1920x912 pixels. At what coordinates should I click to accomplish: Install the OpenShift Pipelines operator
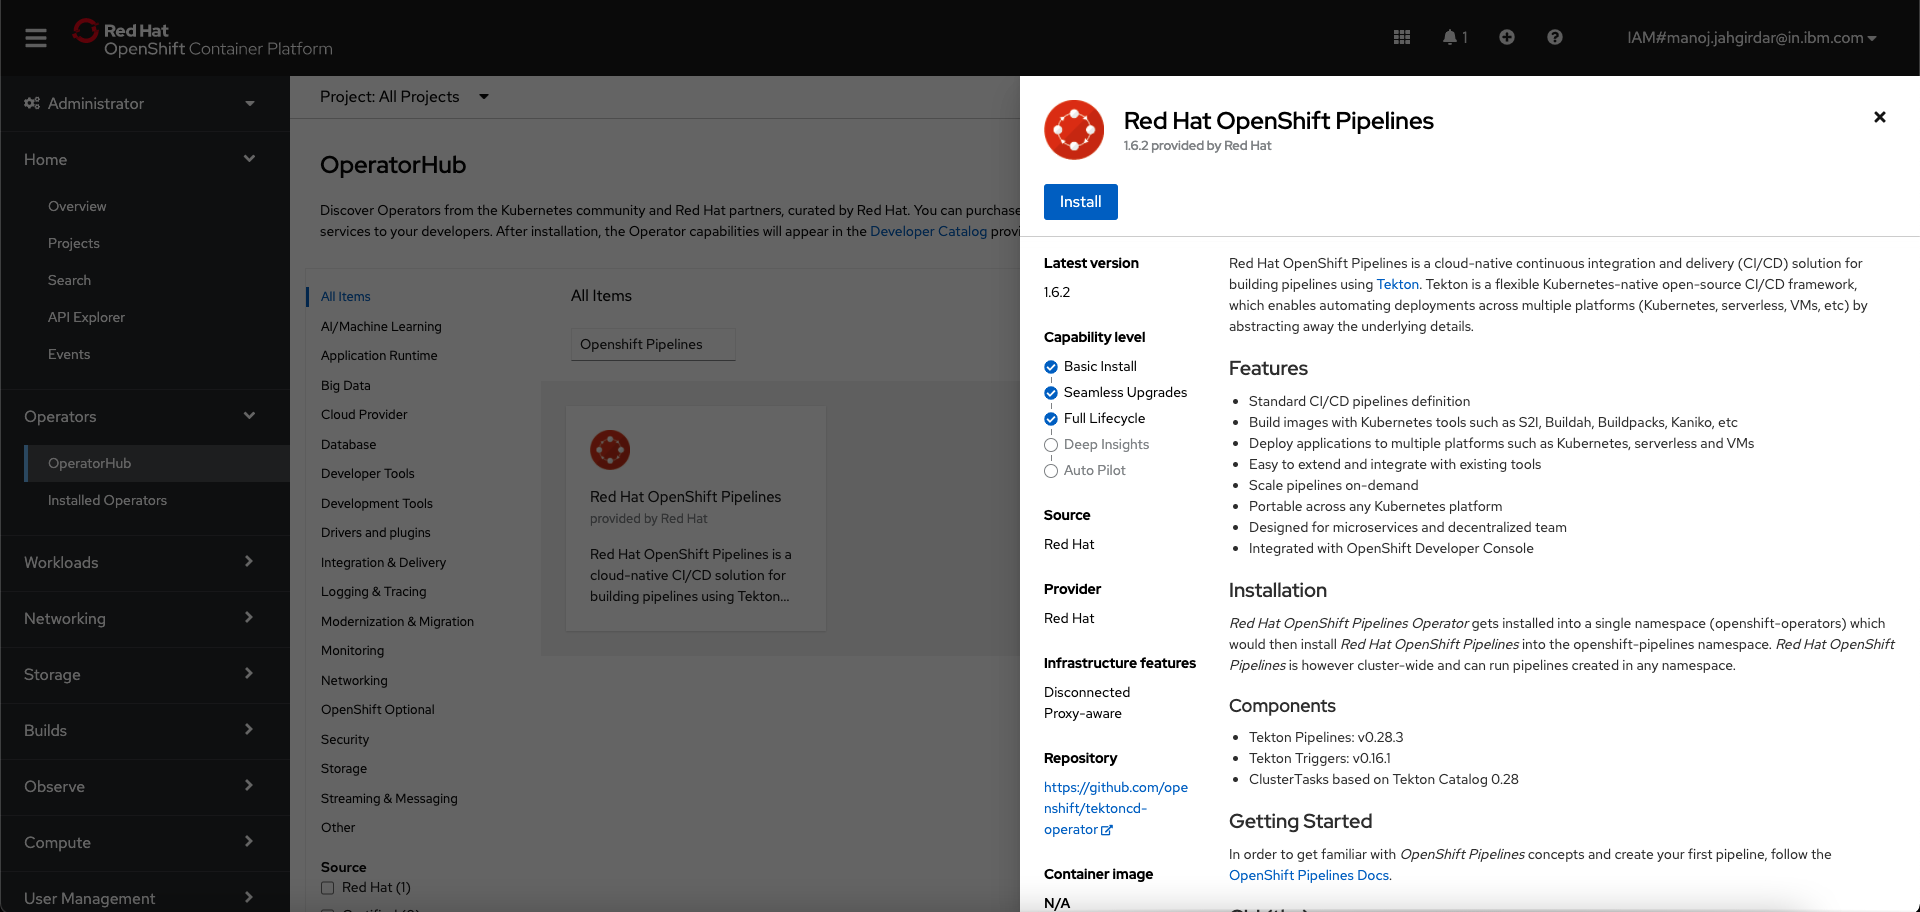(1081, 202)
